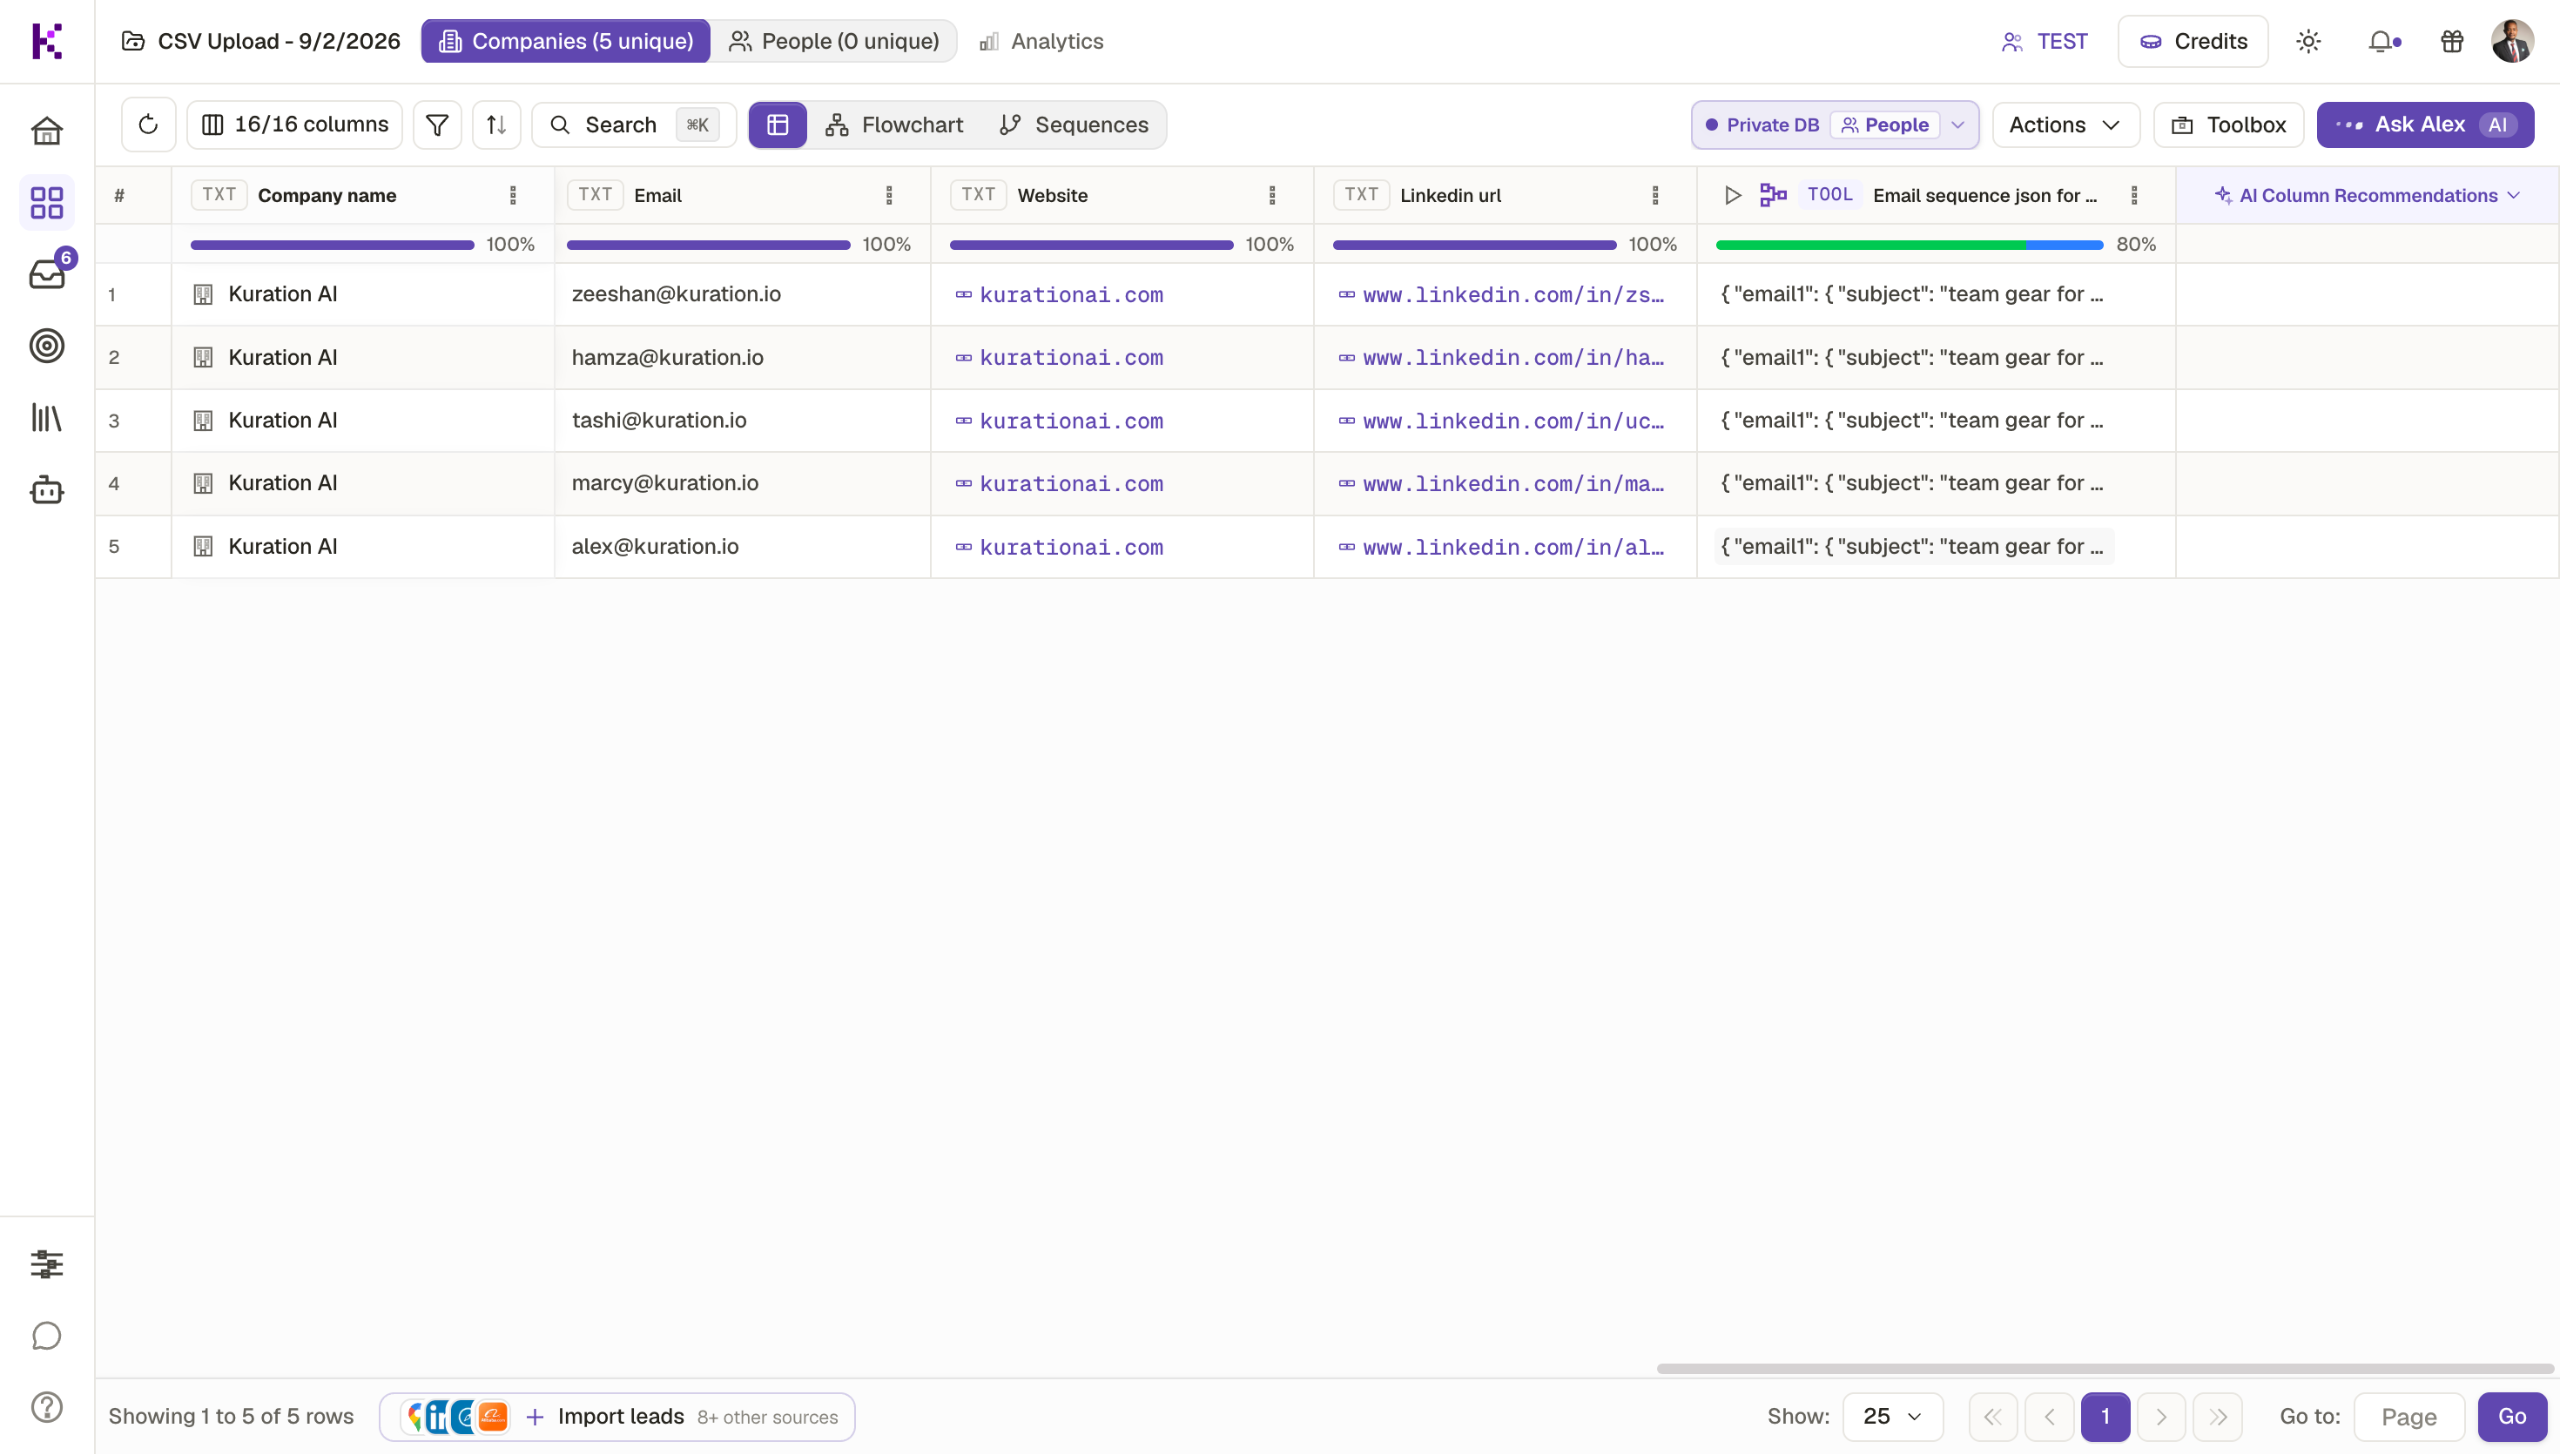Open the Actions dropdown
Image resolution: width=2560 pixels, height=1454 pixels.
click(2065, 125)
